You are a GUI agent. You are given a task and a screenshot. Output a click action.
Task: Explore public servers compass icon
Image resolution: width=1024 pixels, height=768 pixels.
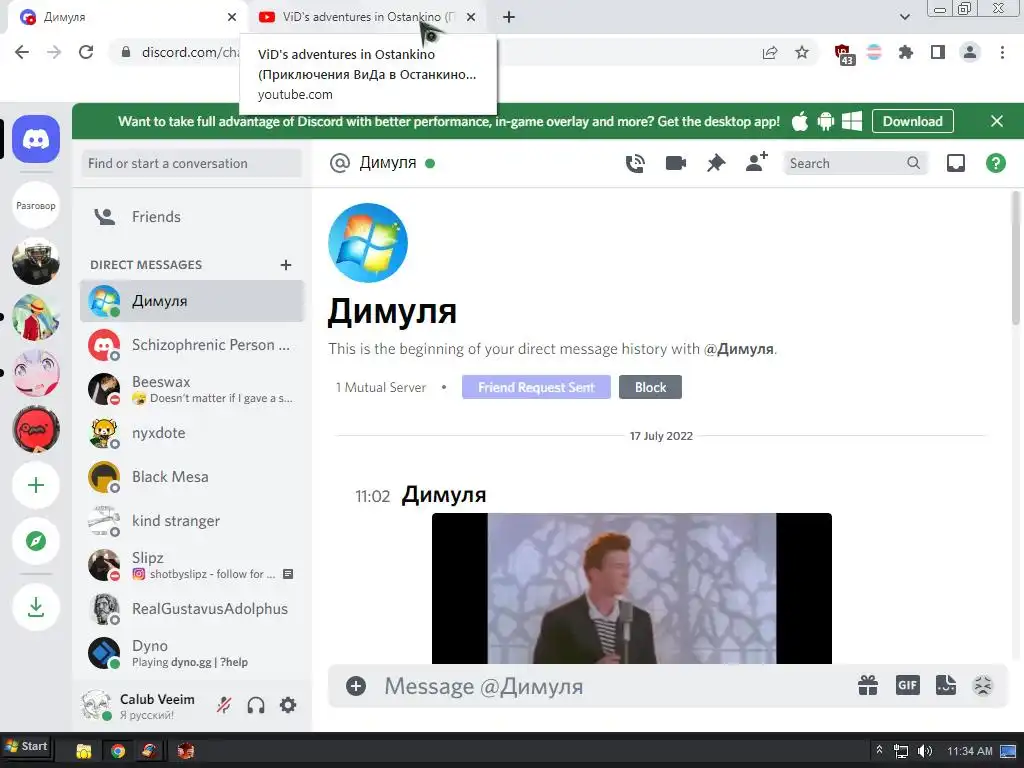[36, 541]
